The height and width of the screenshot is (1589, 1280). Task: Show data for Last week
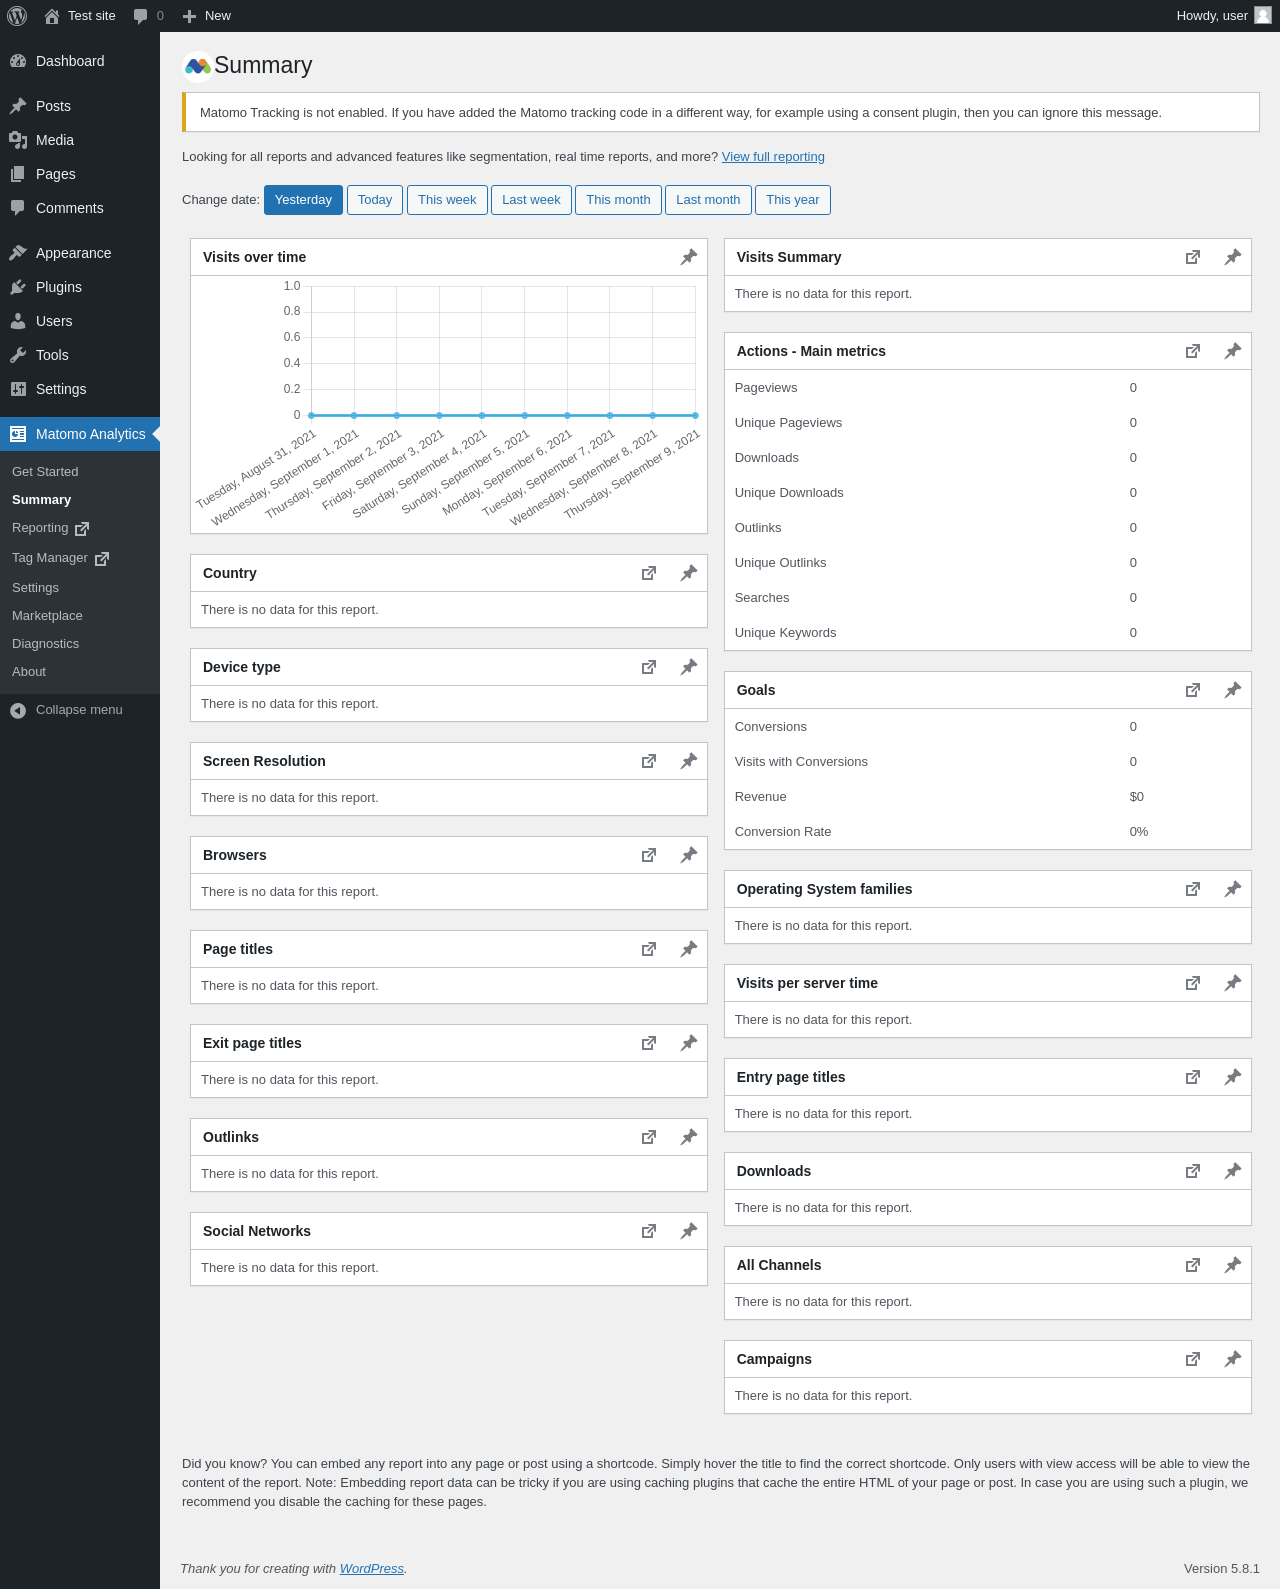pyautogui.click(x=531, y=200)
